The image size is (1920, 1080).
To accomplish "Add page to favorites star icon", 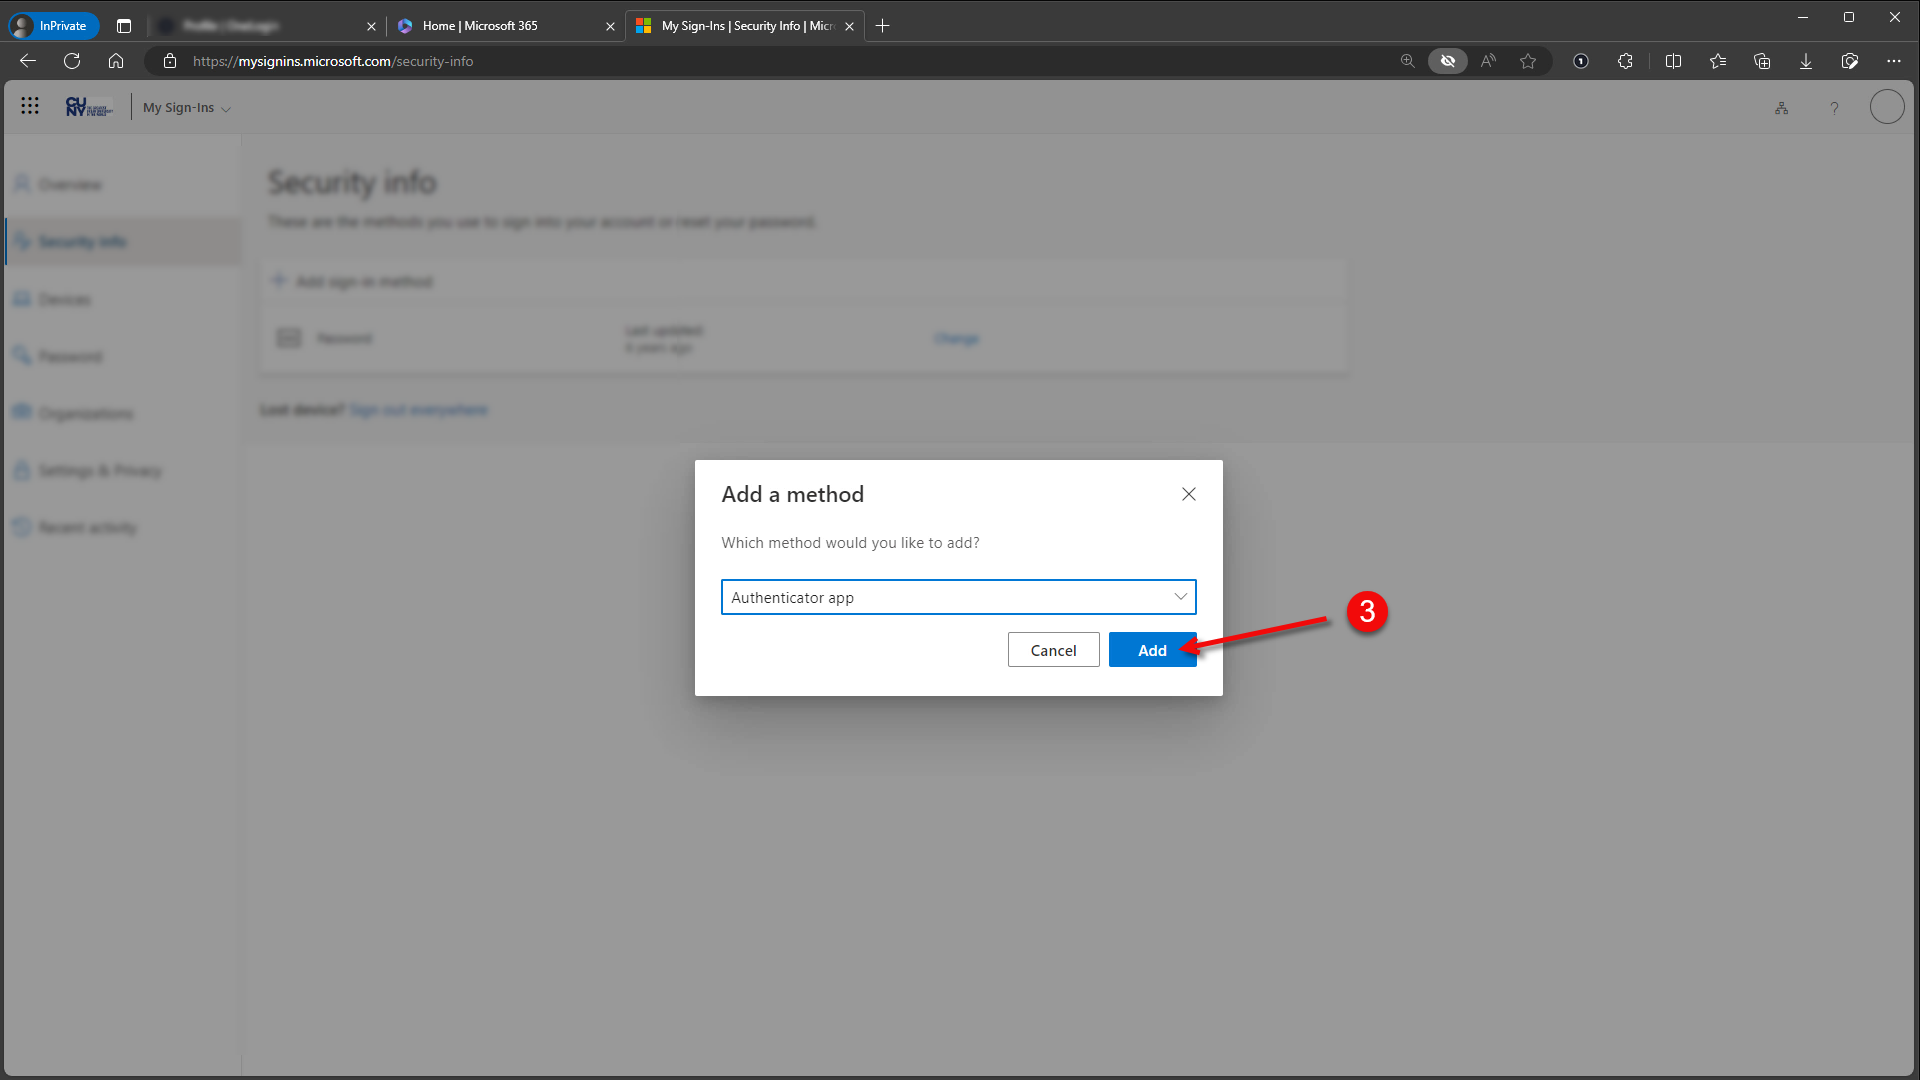I will click(x=1527, y=61).
